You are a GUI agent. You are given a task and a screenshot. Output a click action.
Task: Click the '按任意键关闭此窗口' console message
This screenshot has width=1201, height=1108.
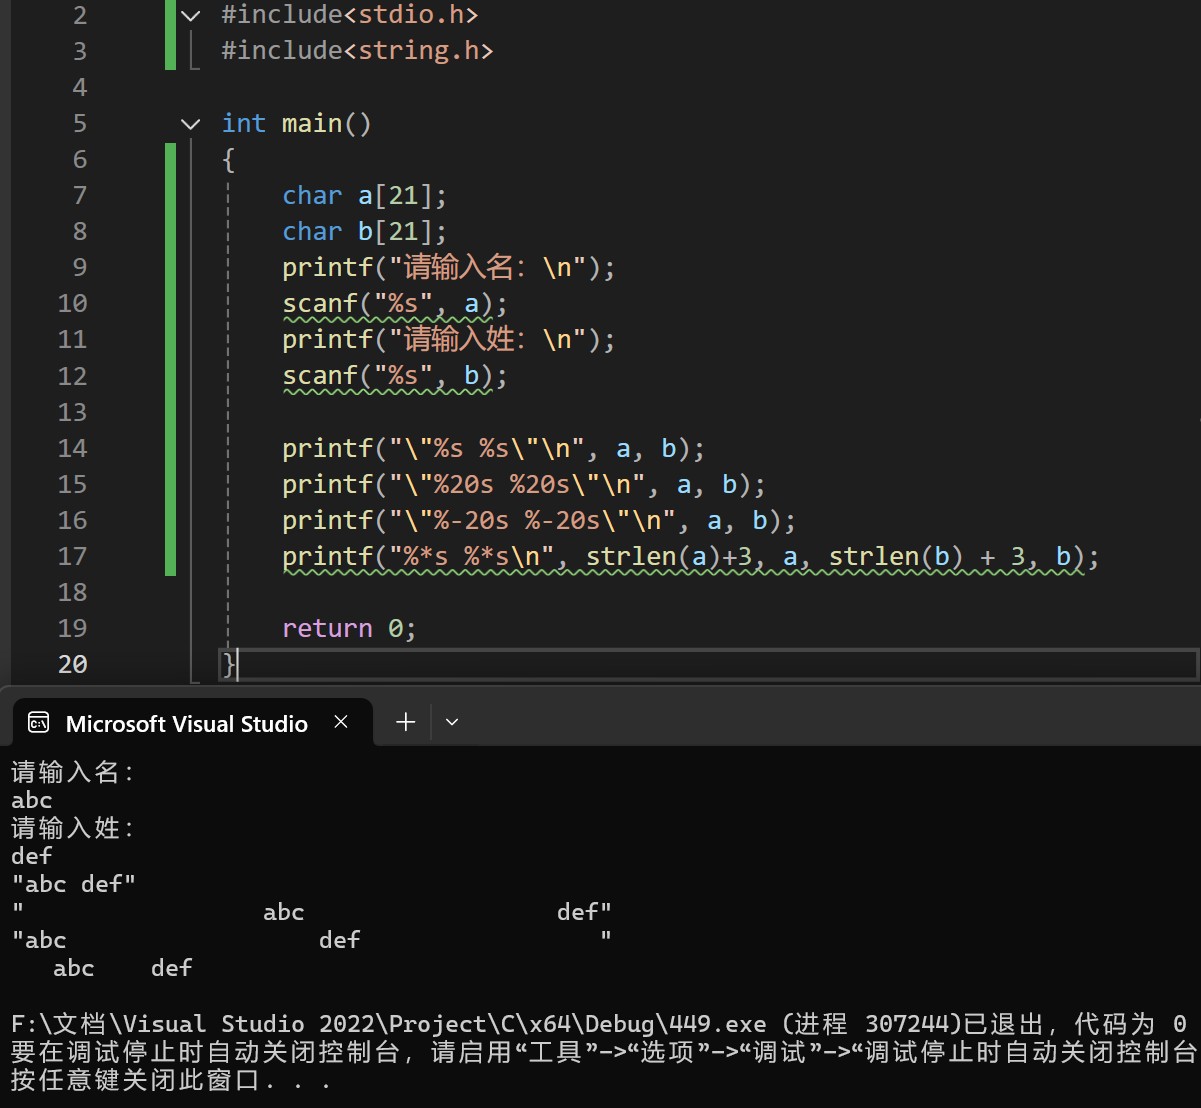[171, 1080]
